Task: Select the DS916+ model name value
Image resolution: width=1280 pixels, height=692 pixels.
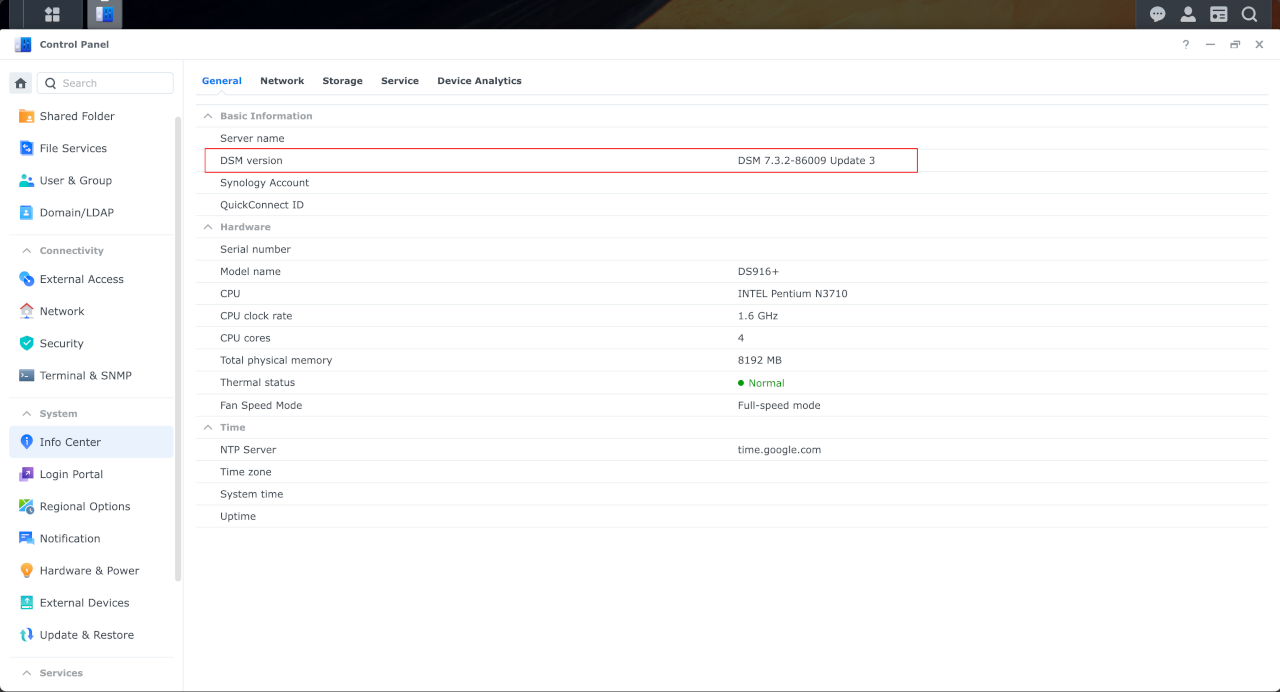Action: coord(758,271)
